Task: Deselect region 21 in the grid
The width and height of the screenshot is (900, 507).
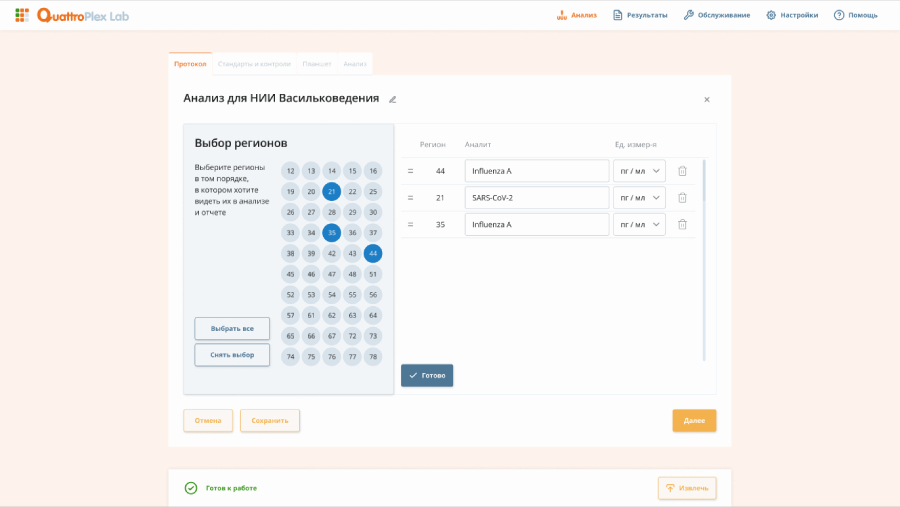Action: coord(332,191)
